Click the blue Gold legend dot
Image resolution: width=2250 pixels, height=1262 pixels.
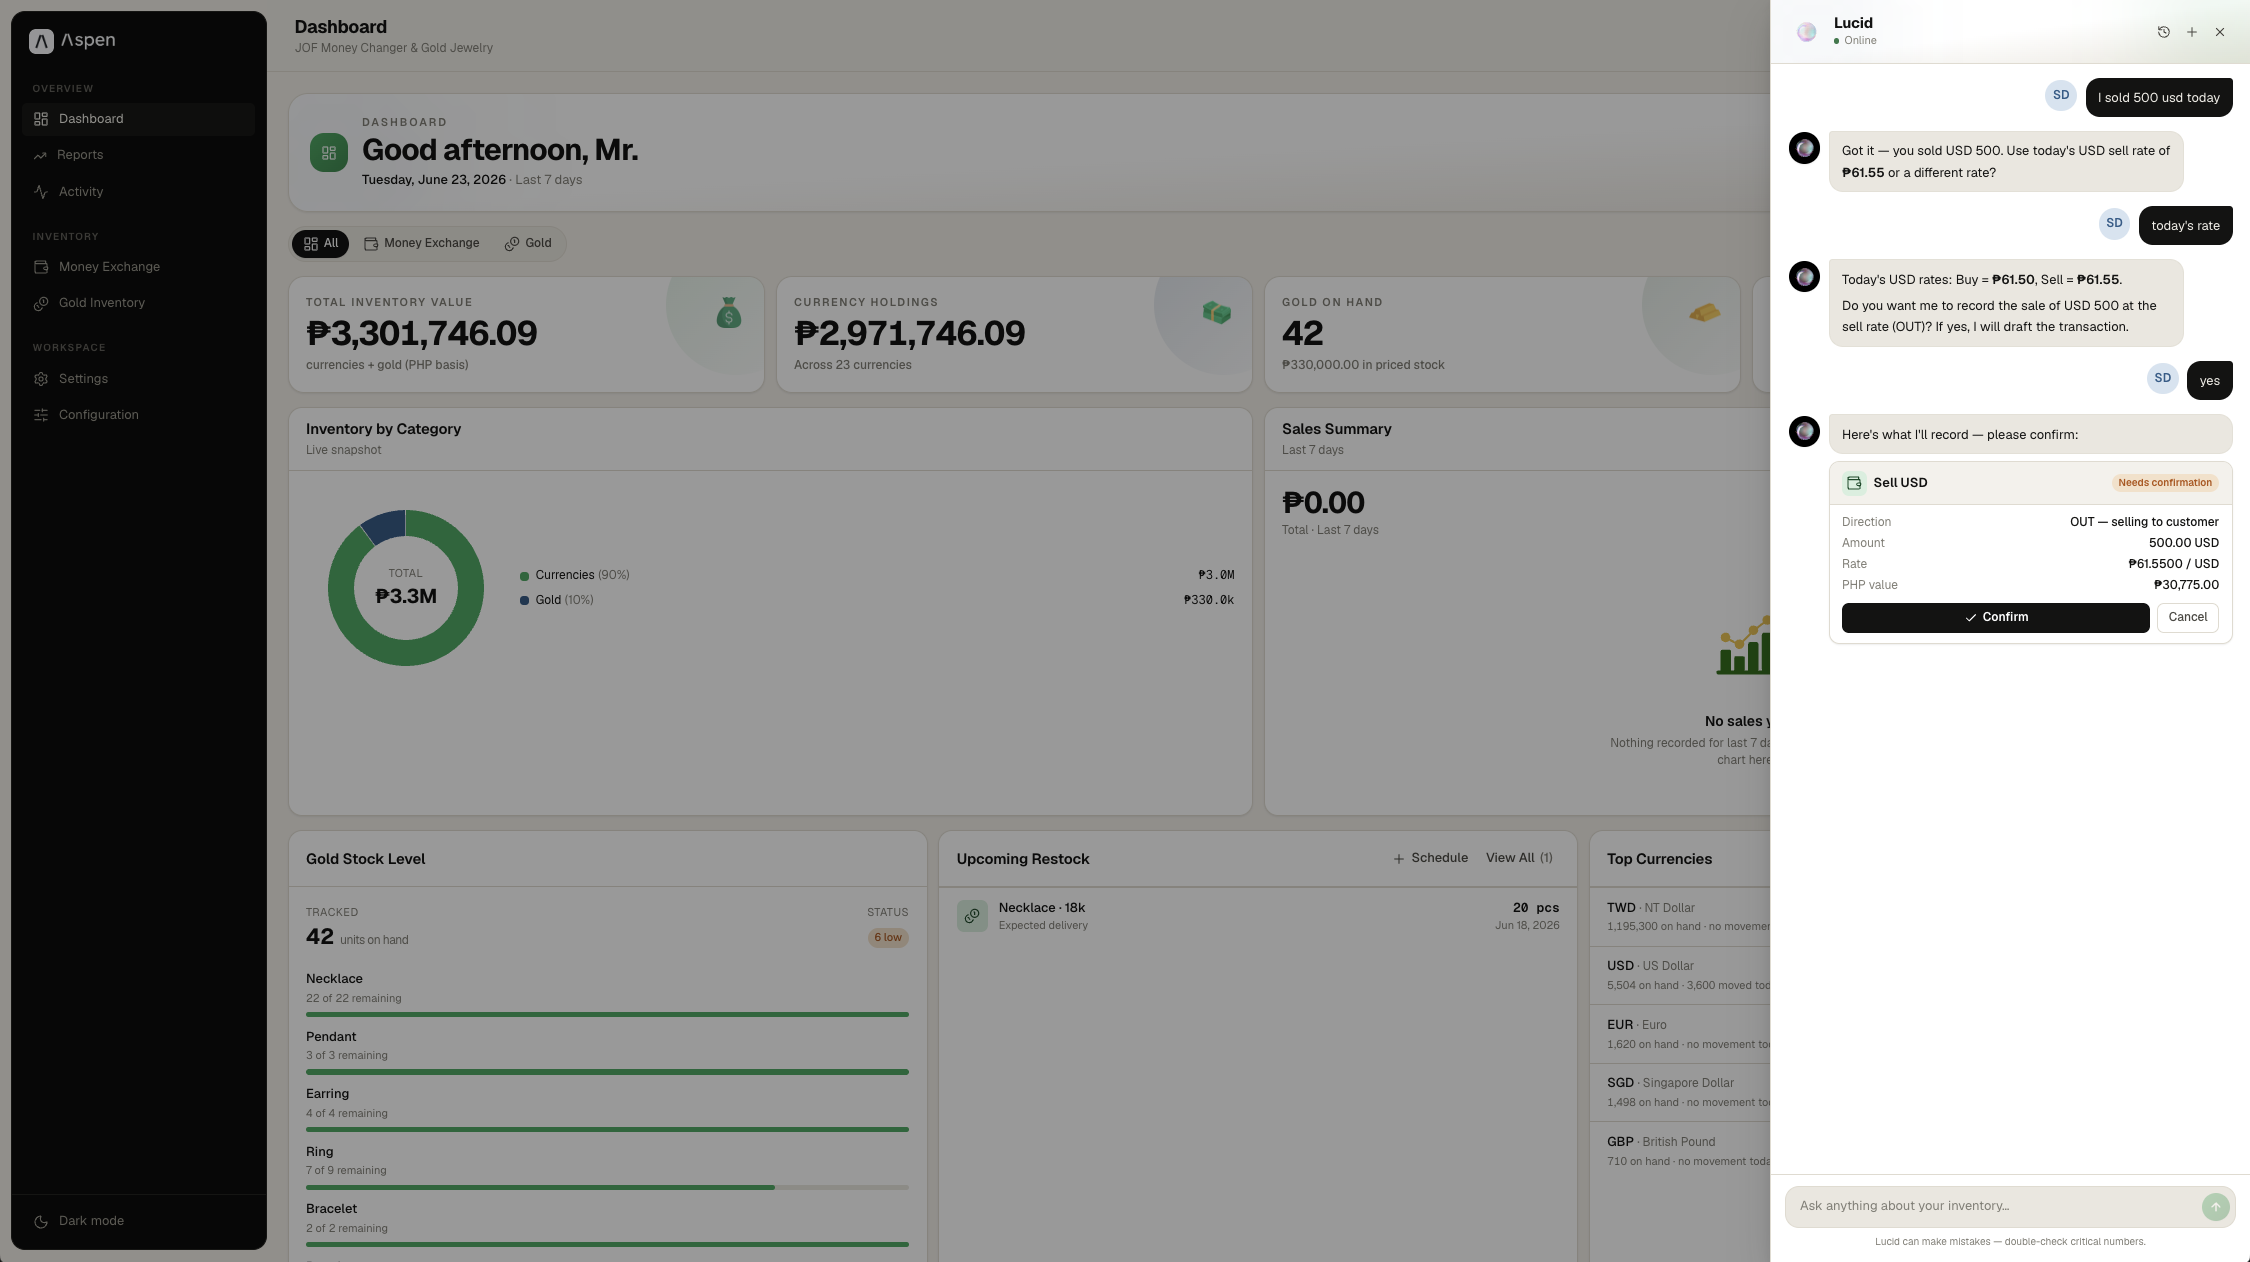(x=524, y=601)
